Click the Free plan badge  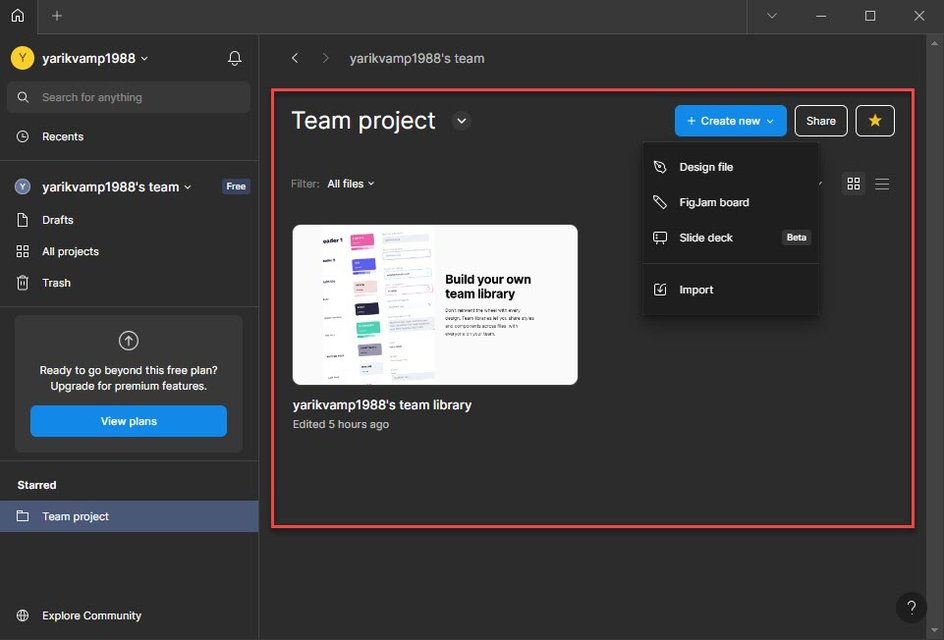click(x=235, y=187)
